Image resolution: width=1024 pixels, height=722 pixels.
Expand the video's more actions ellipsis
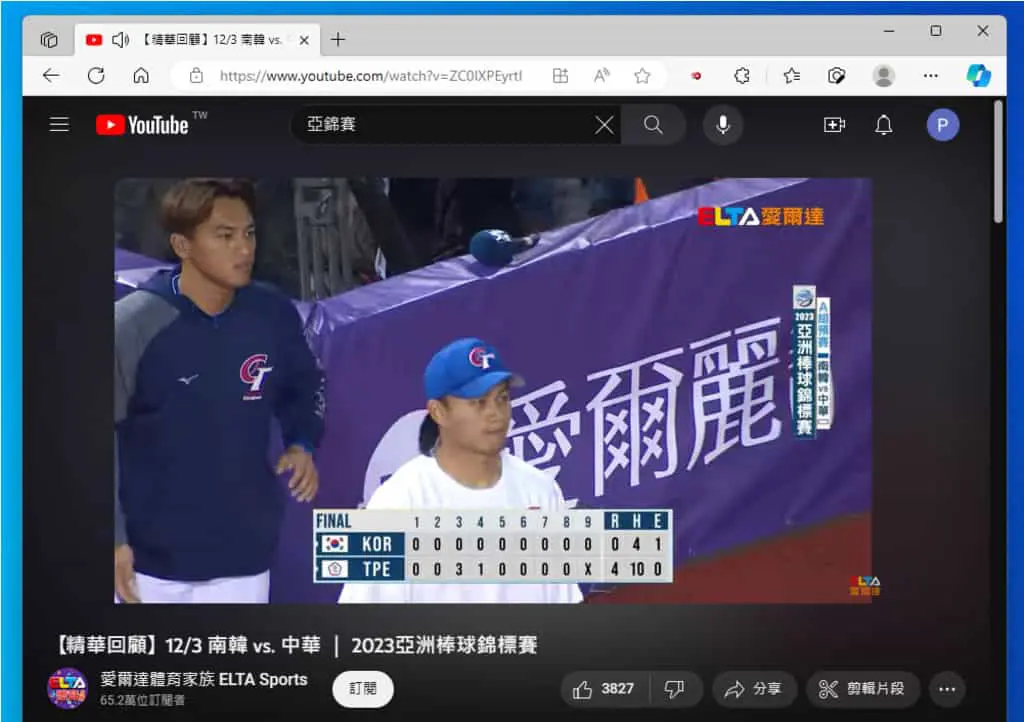[x=947, y=689]
